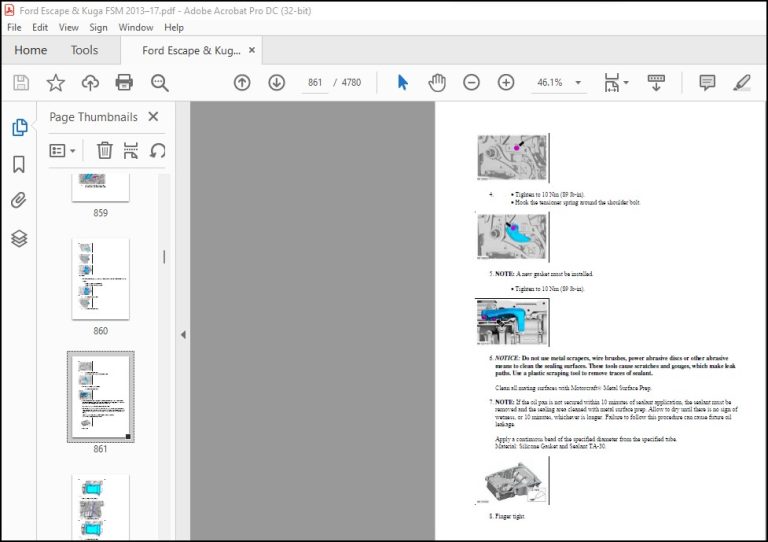Delete selected page with trash icon
The width and height of the screenshot is (768, 542).
104,150
